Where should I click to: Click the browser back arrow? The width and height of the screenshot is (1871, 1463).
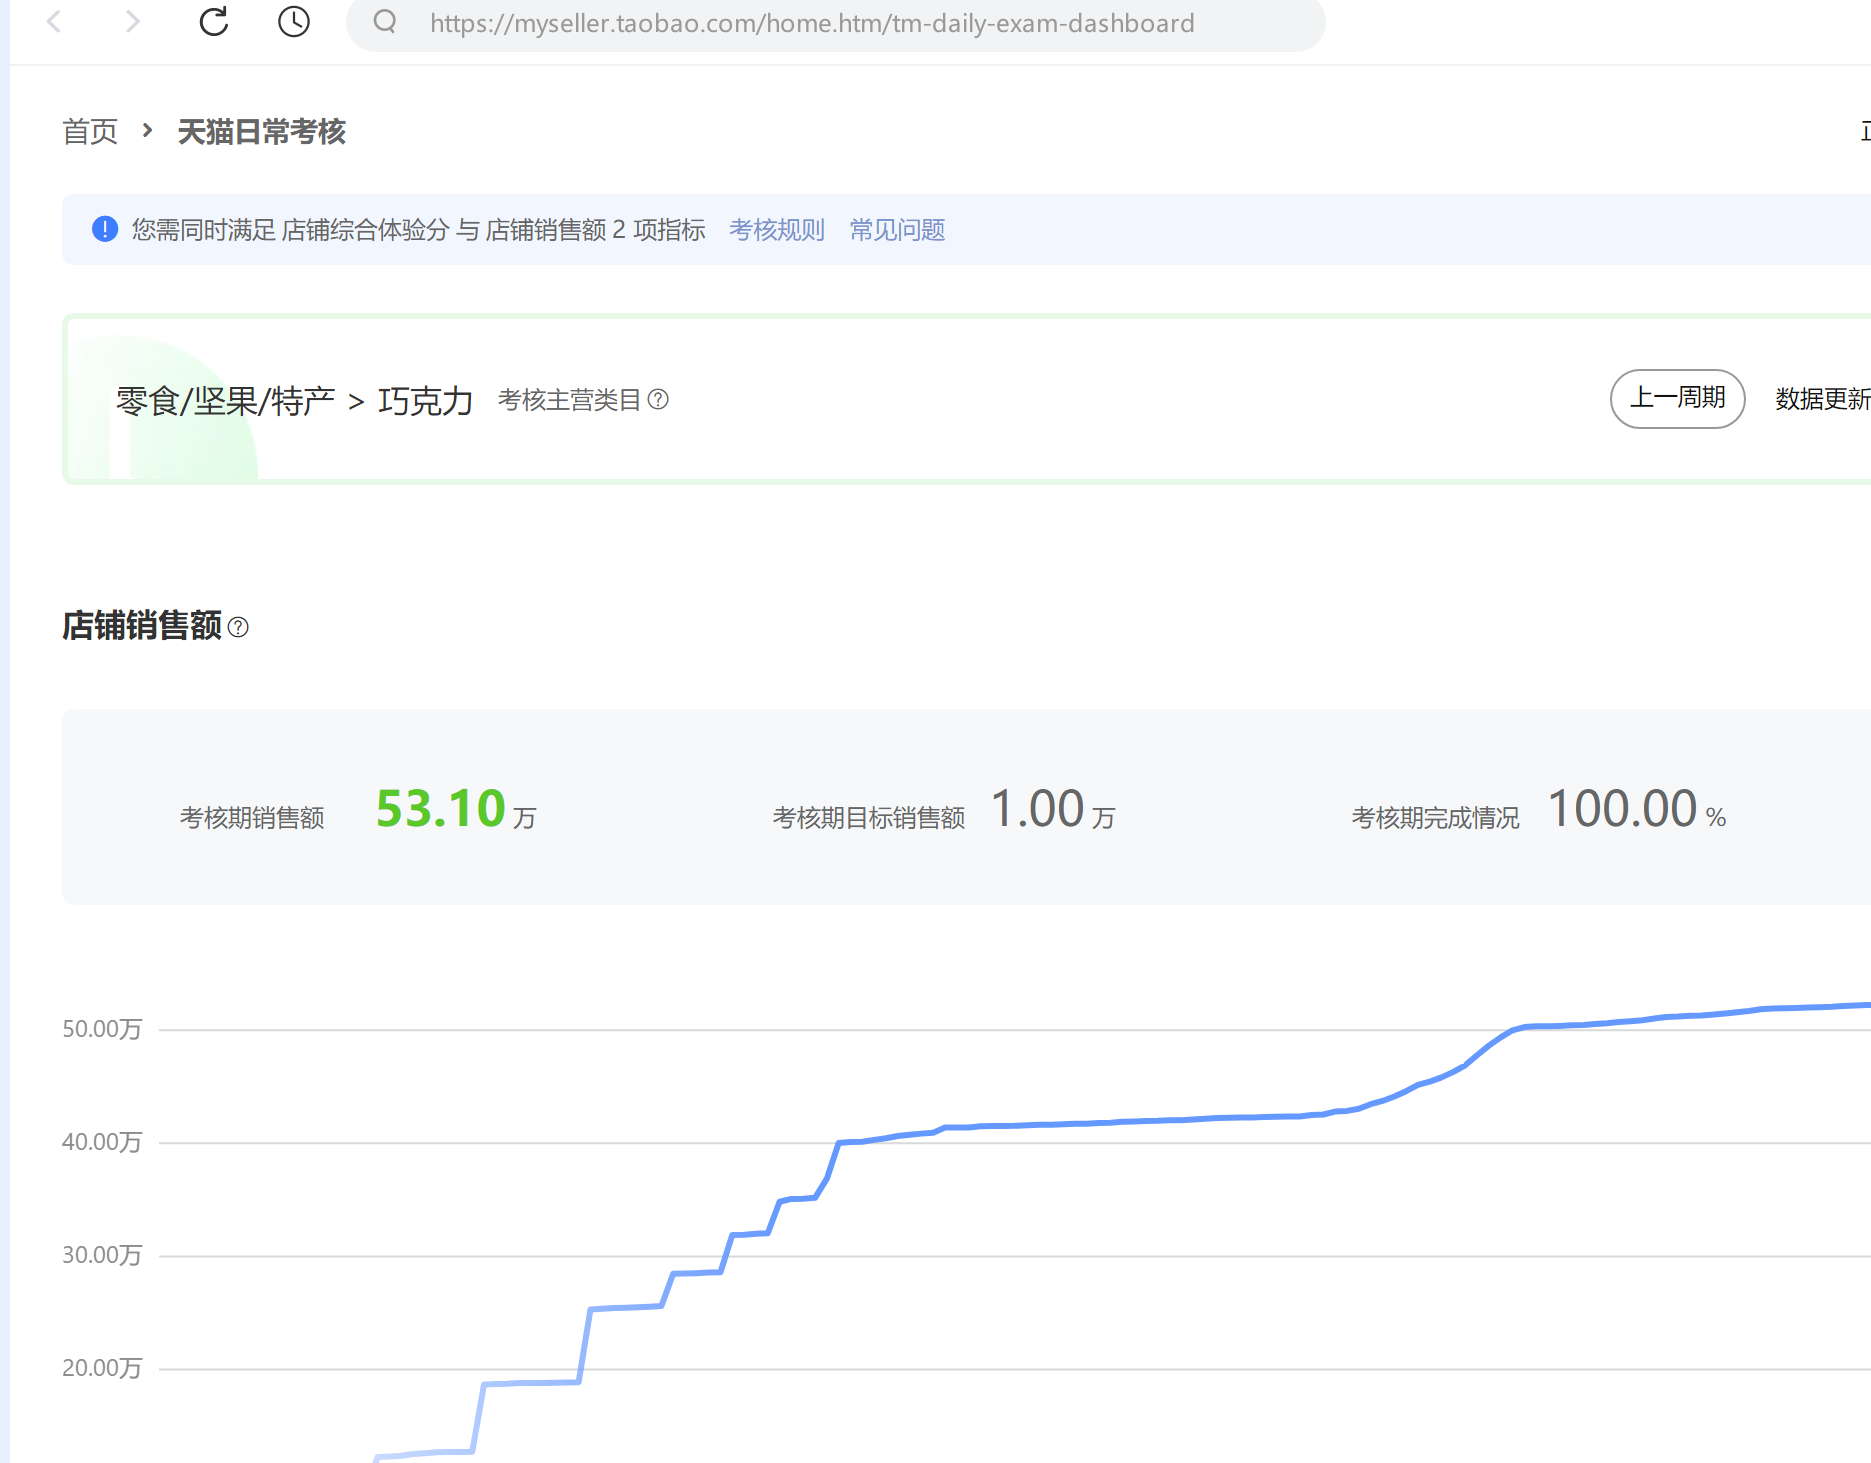coord(55,22)
